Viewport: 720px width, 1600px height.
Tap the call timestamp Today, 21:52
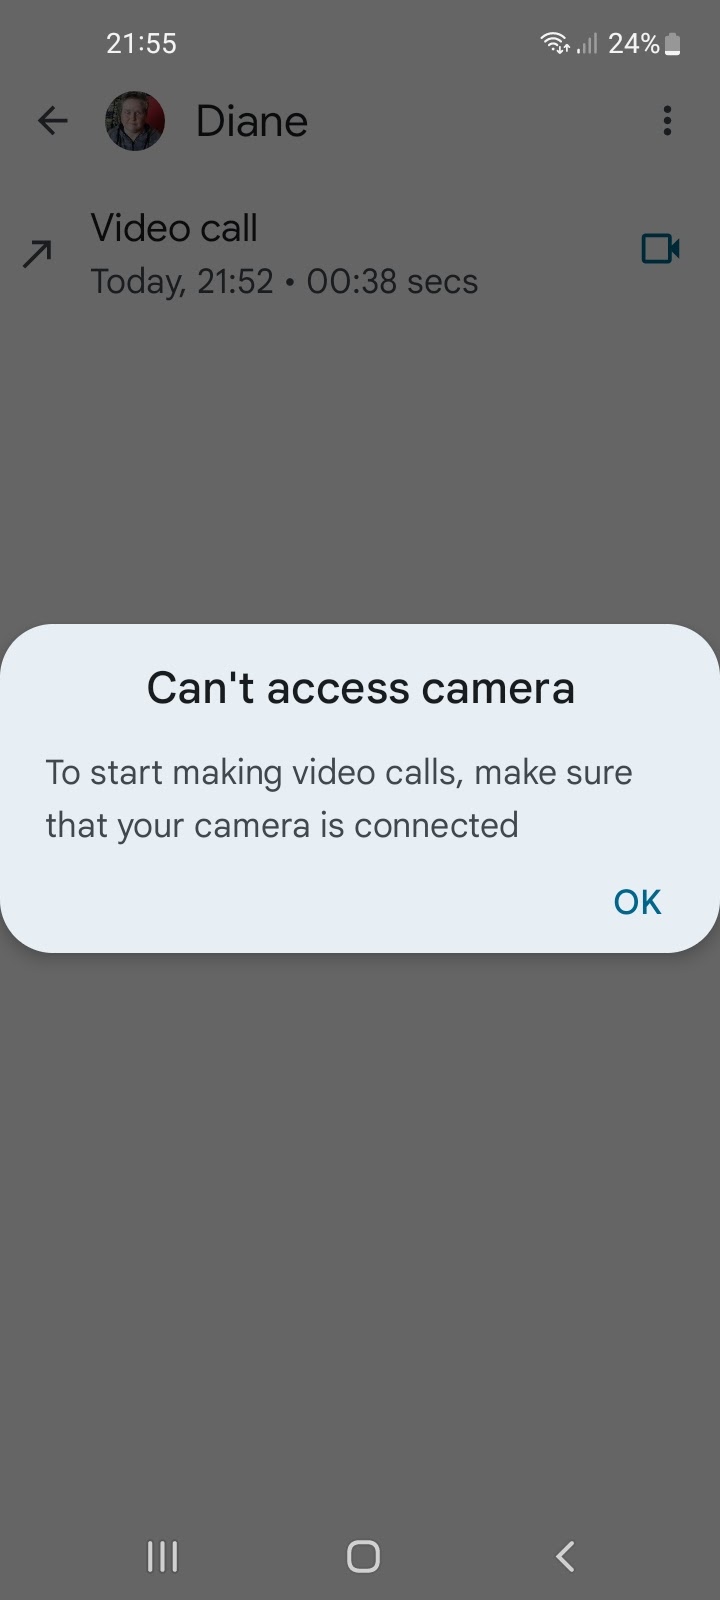click(x=182, y=282)
